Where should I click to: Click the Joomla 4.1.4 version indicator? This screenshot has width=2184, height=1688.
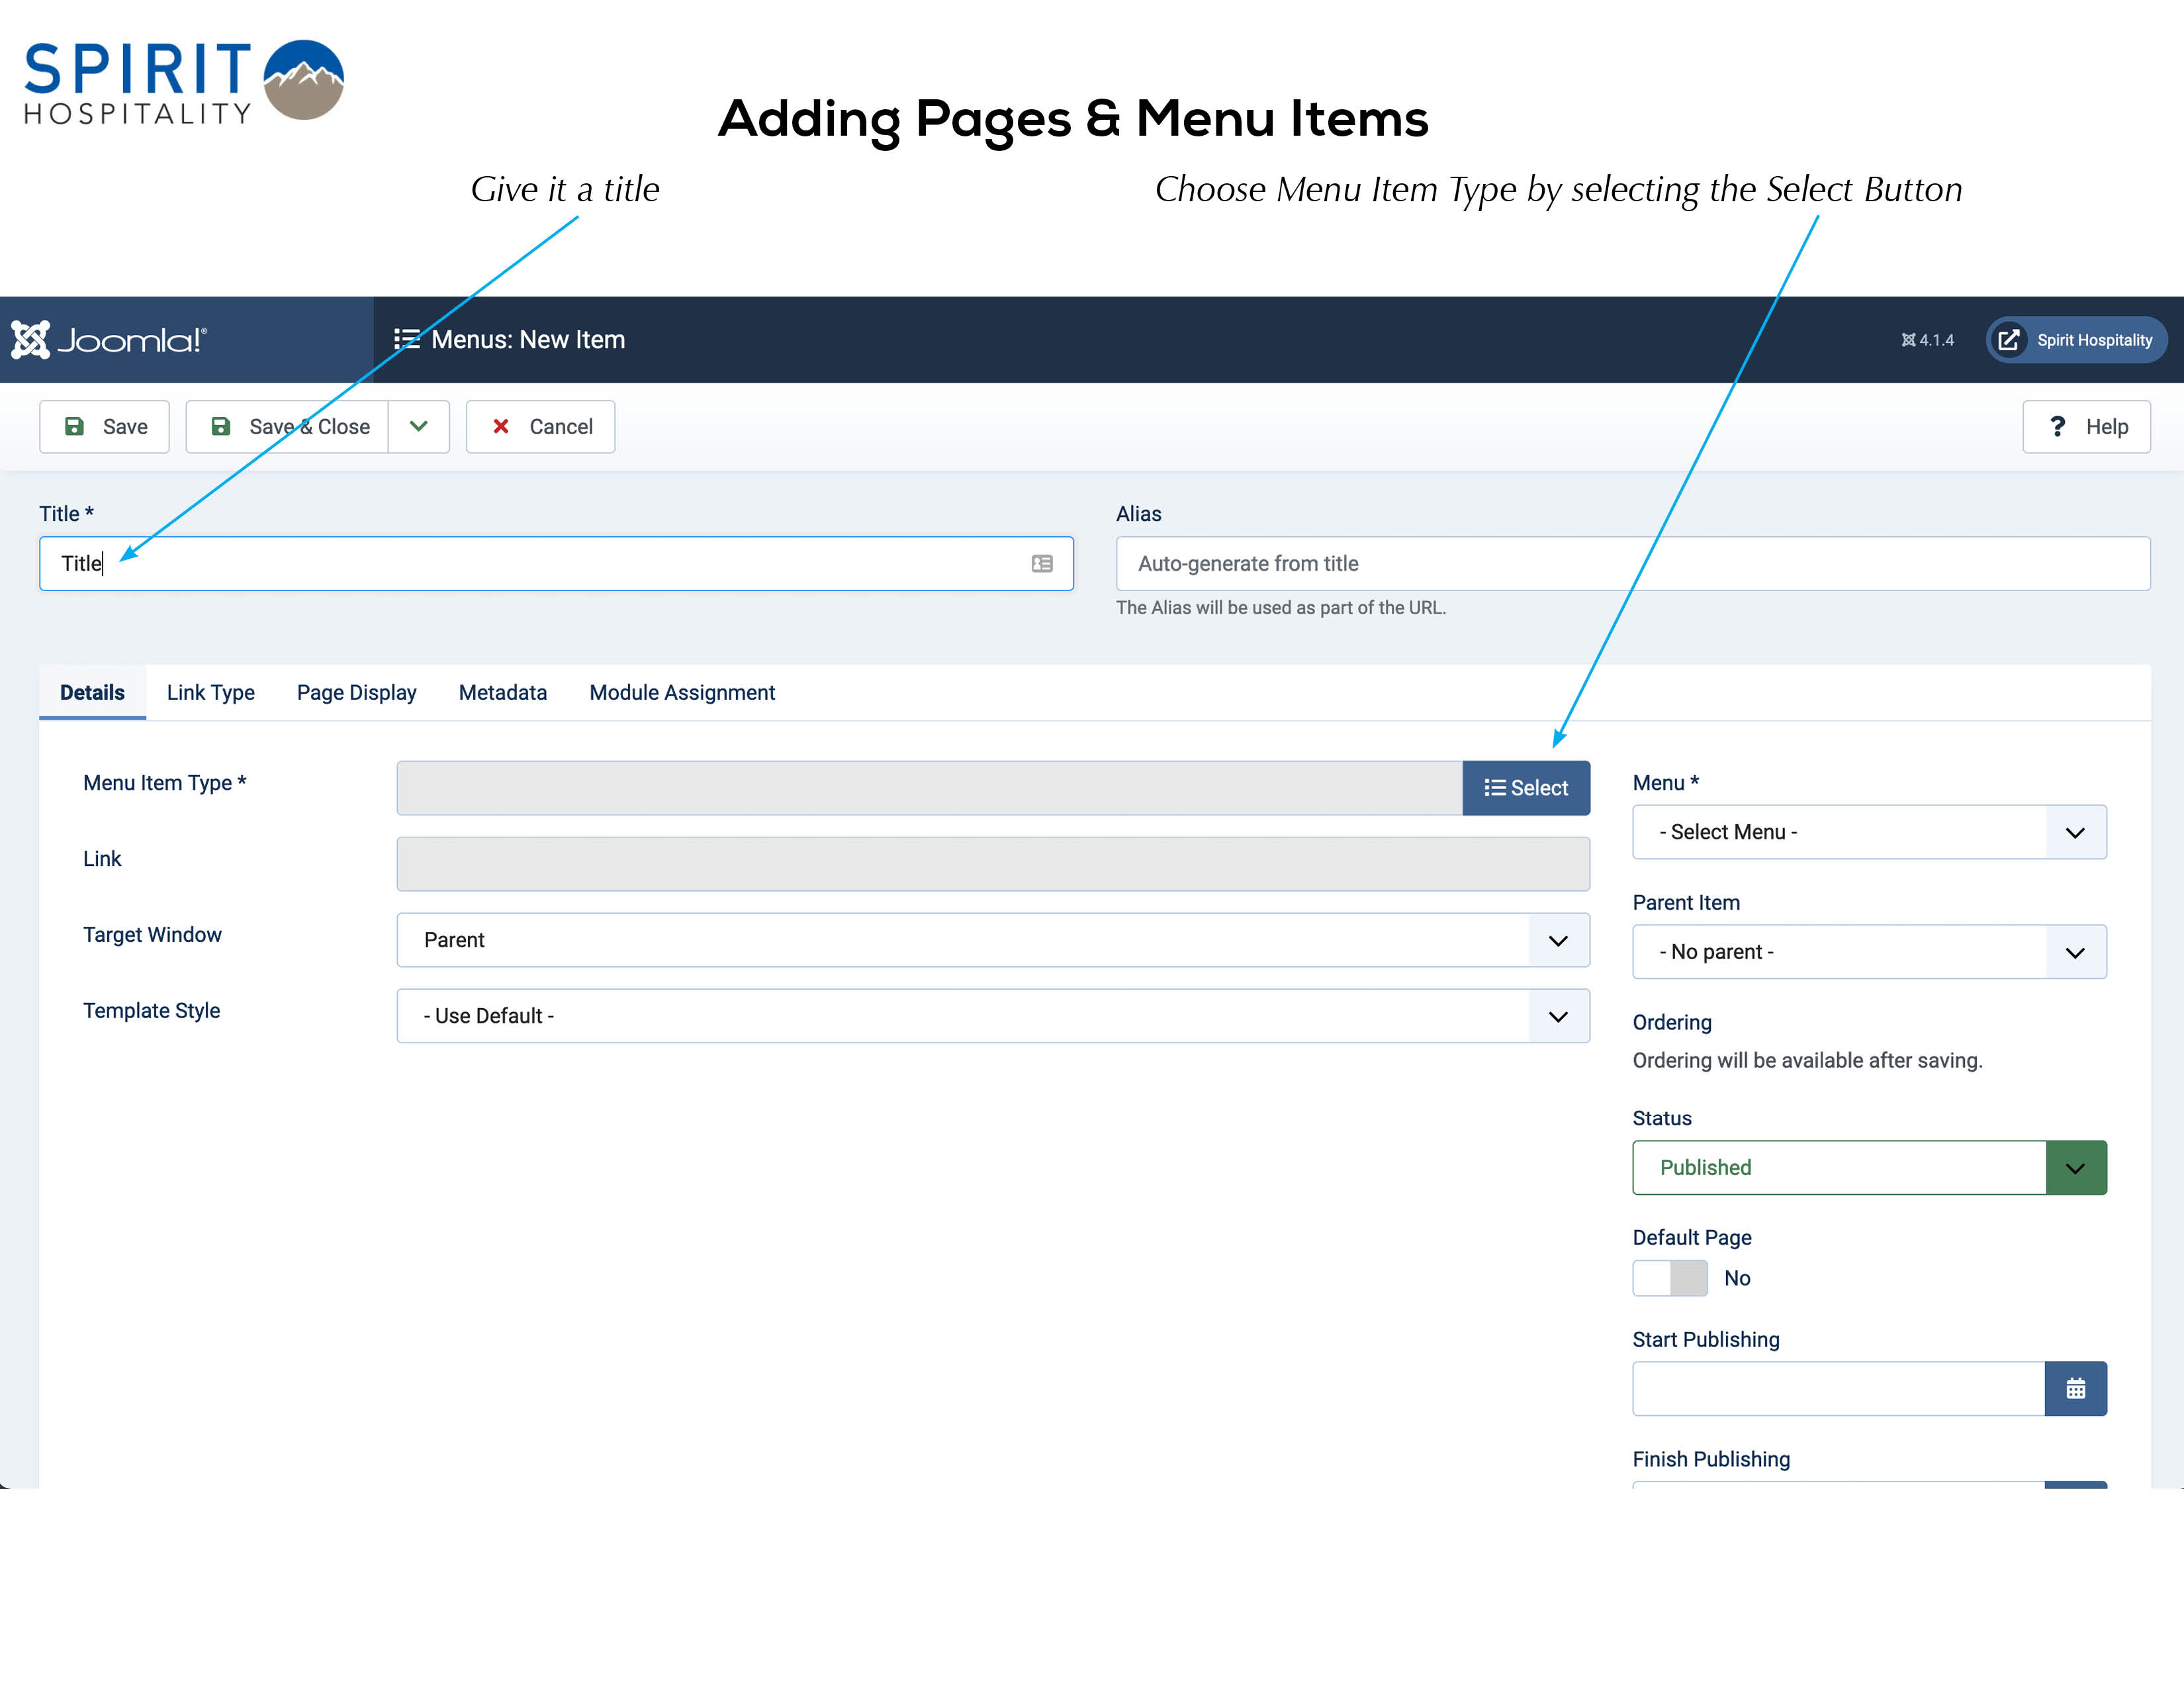pyautogui.click(x=1927, y=340)
